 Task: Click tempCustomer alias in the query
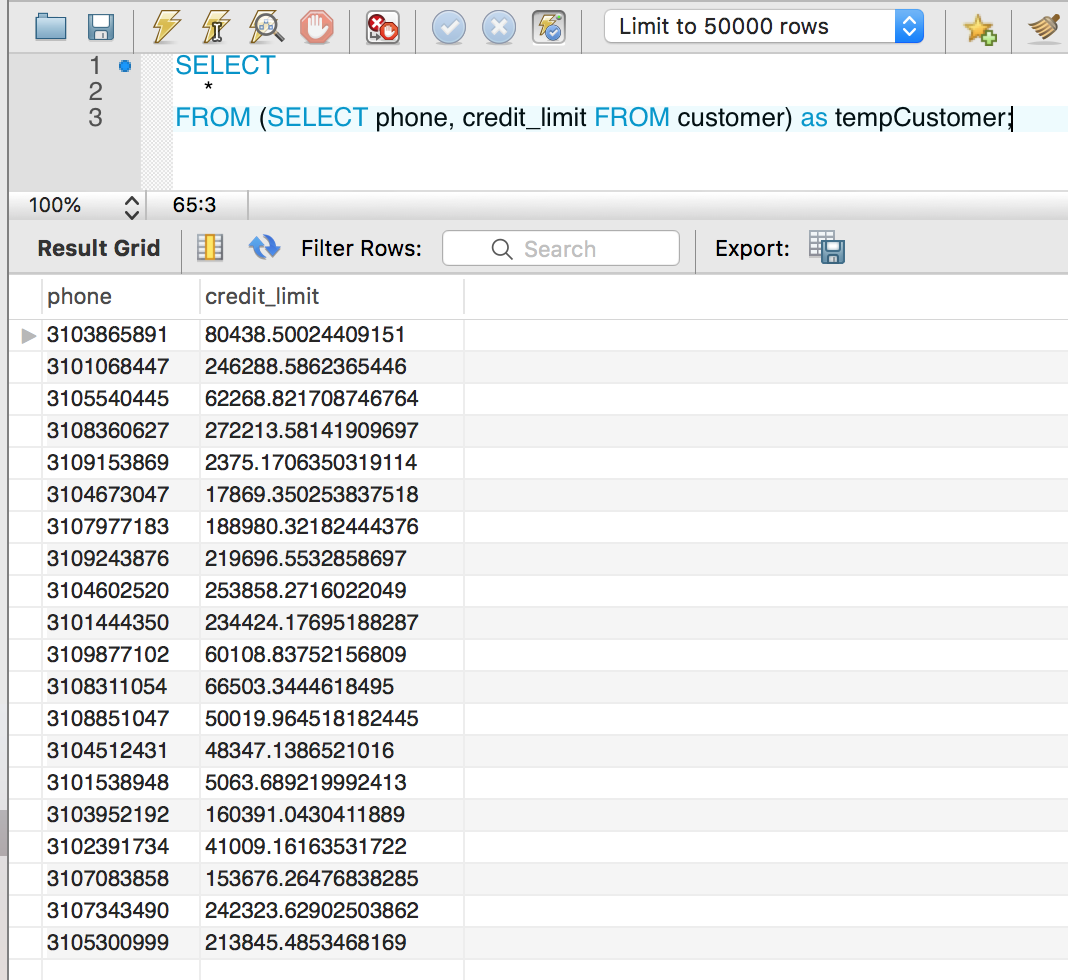point(920,118)
